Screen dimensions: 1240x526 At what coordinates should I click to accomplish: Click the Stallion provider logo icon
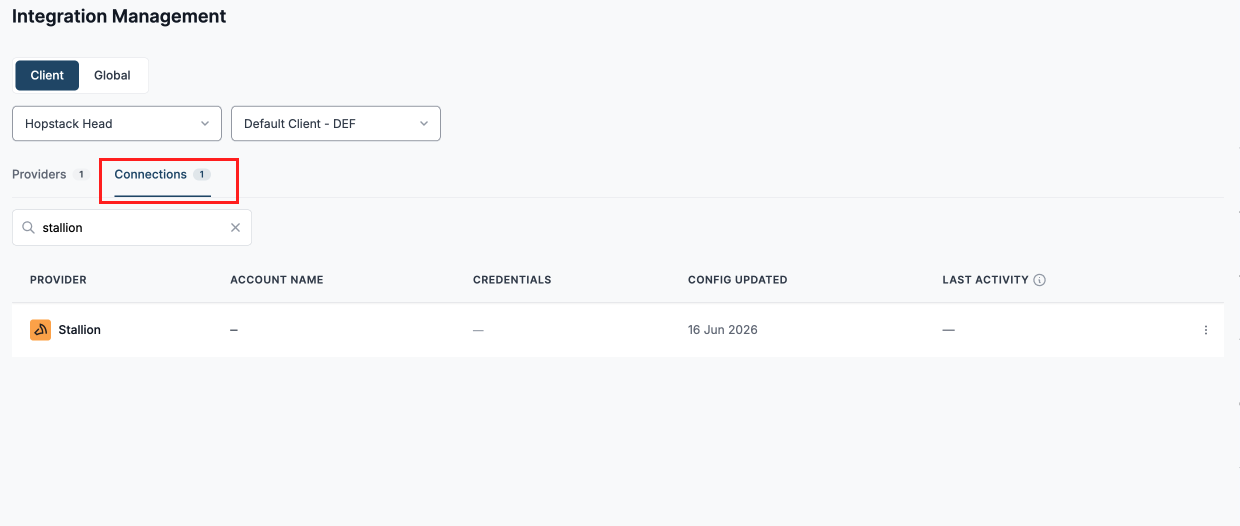pyautogui.click(x=40, y=330)
